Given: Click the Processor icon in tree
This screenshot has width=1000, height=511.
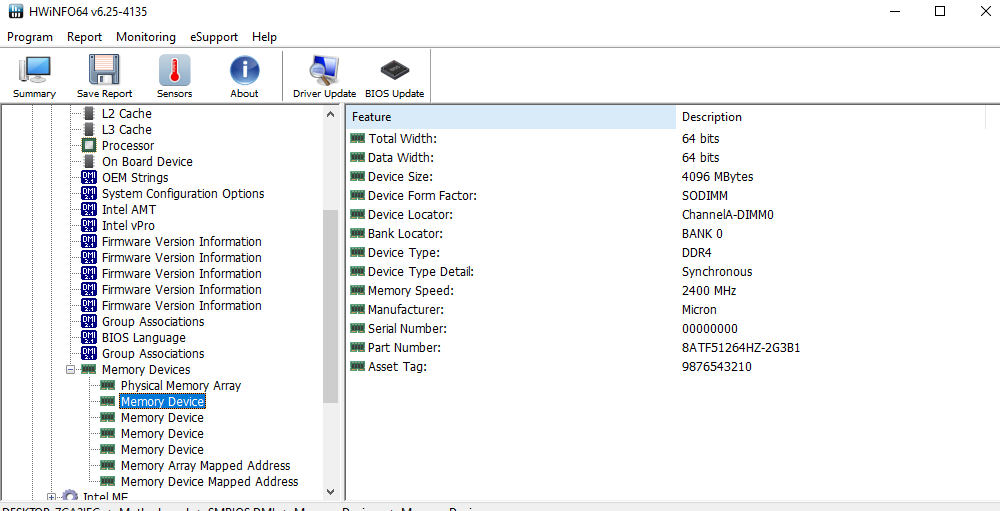Looking at the screenshot, I should [89, 145].
